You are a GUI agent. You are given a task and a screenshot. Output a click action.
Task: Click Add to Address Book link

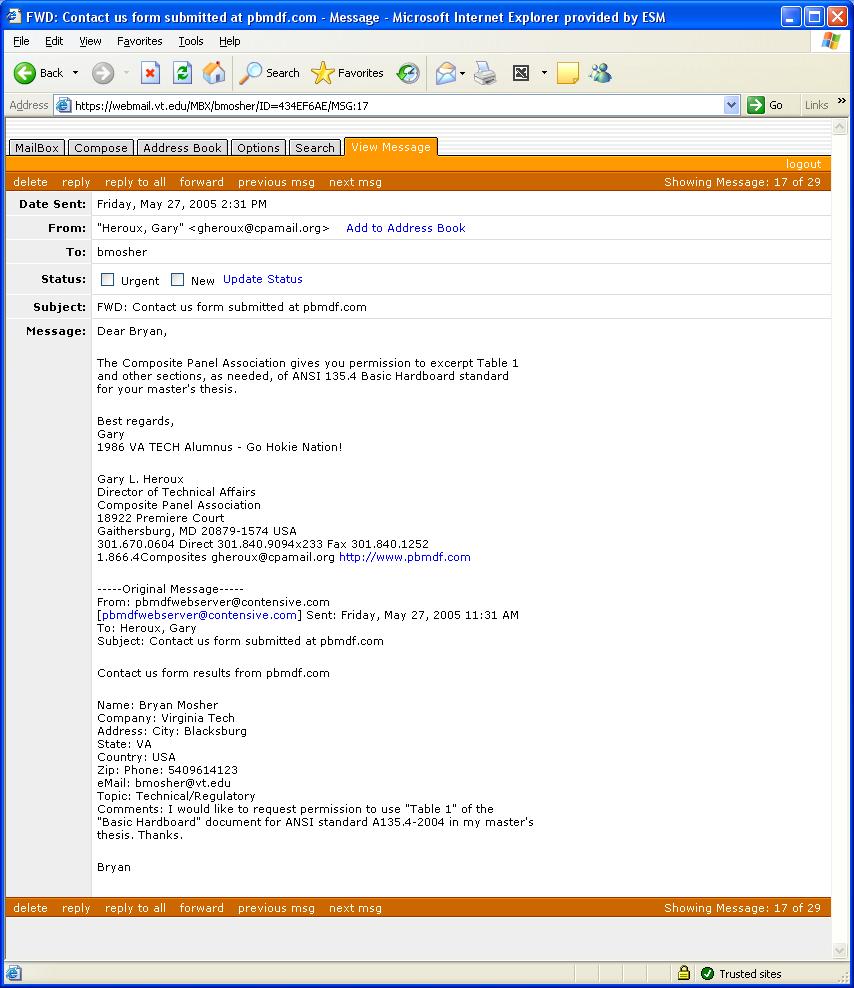pos(406,228)
